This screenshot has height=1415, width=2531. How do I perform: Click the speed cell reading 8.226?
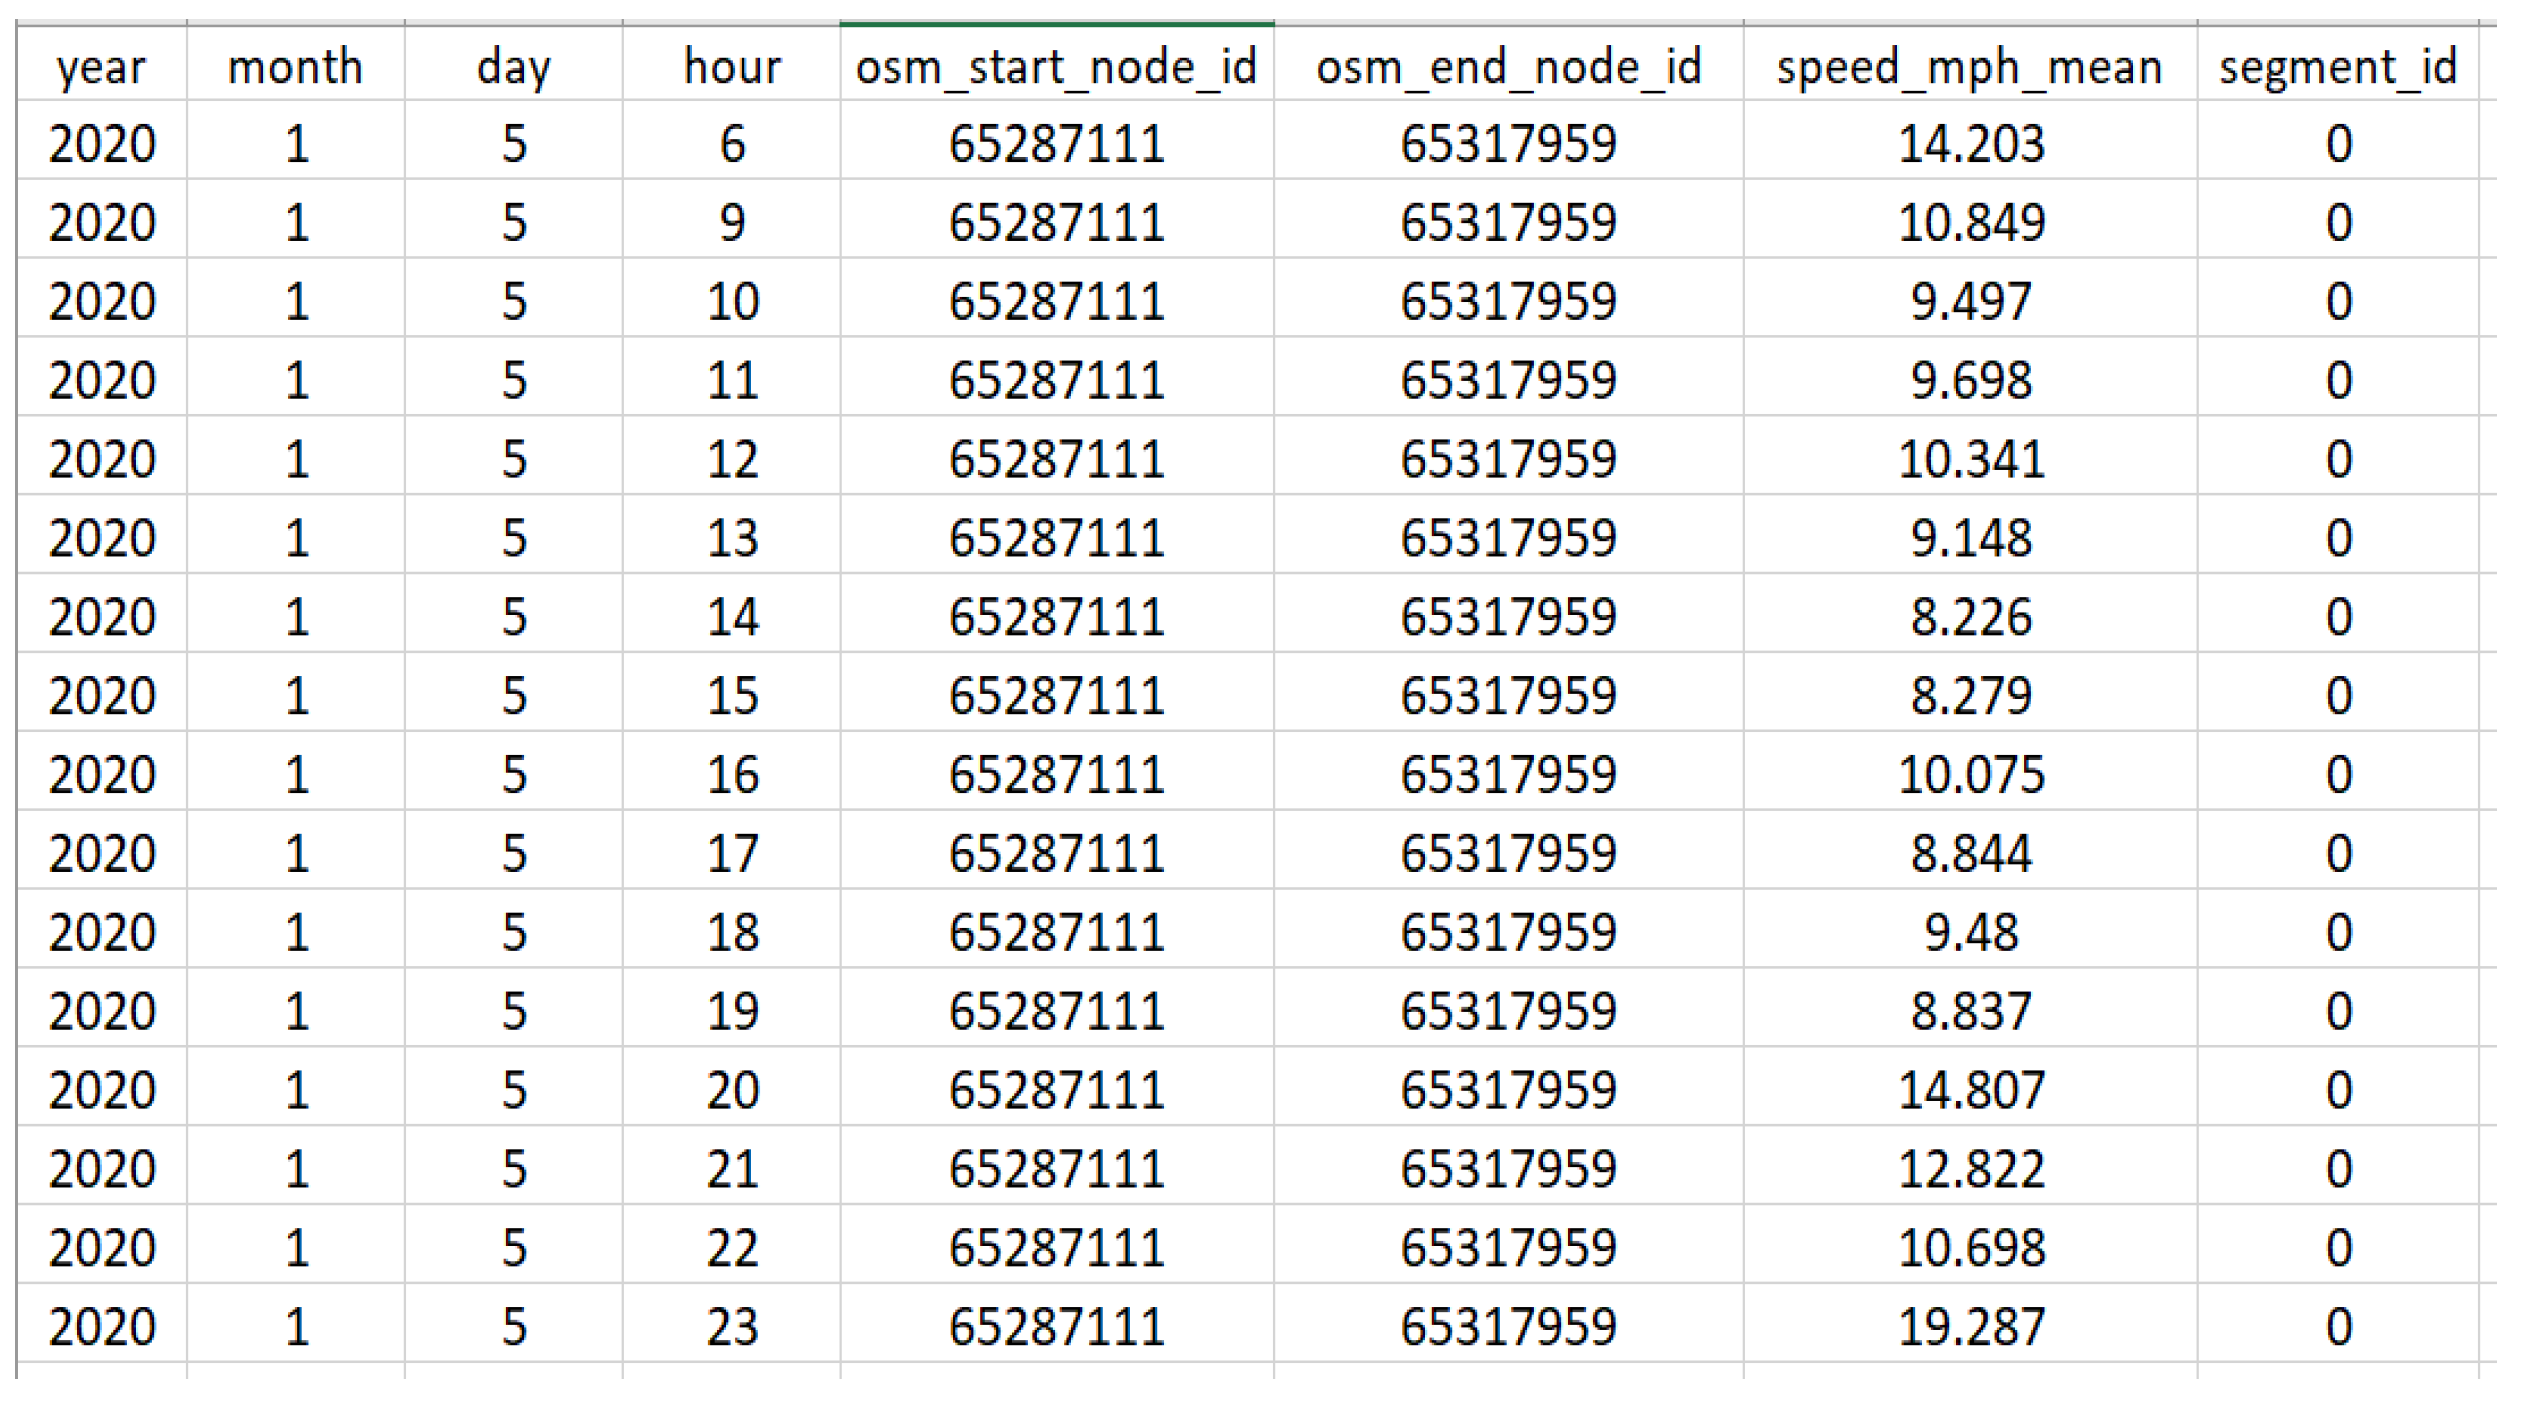[1970, 617]
